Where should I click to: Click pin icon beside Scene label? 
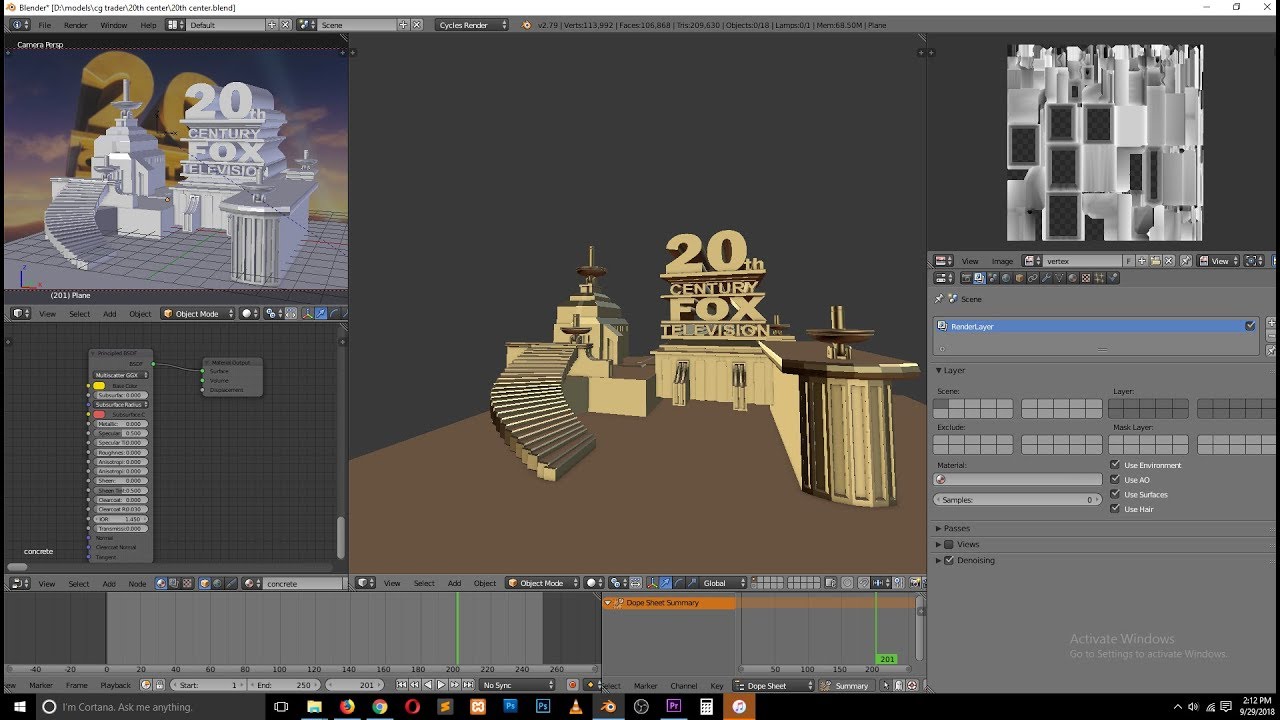click(x=939, y=298)
